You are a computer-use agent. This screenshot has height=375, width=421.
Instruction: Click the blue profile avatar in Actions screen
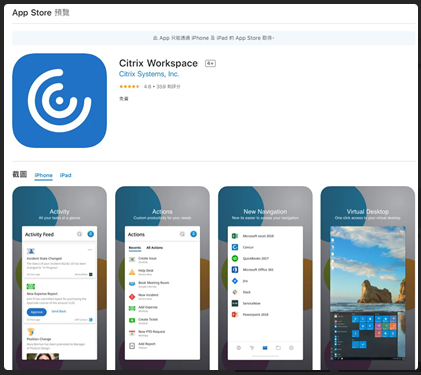pyautogui.click(x=194, y=234)
